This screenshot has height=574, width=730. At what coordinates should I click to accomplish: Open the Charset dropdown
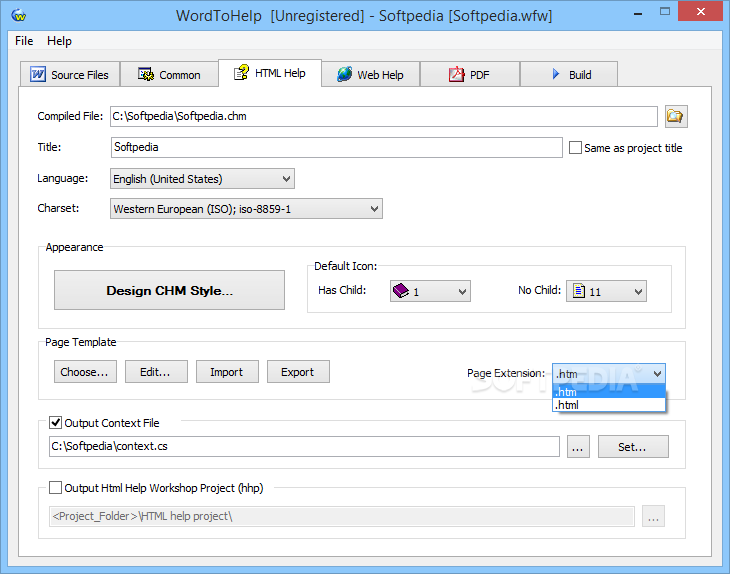(x=246, y=209)
